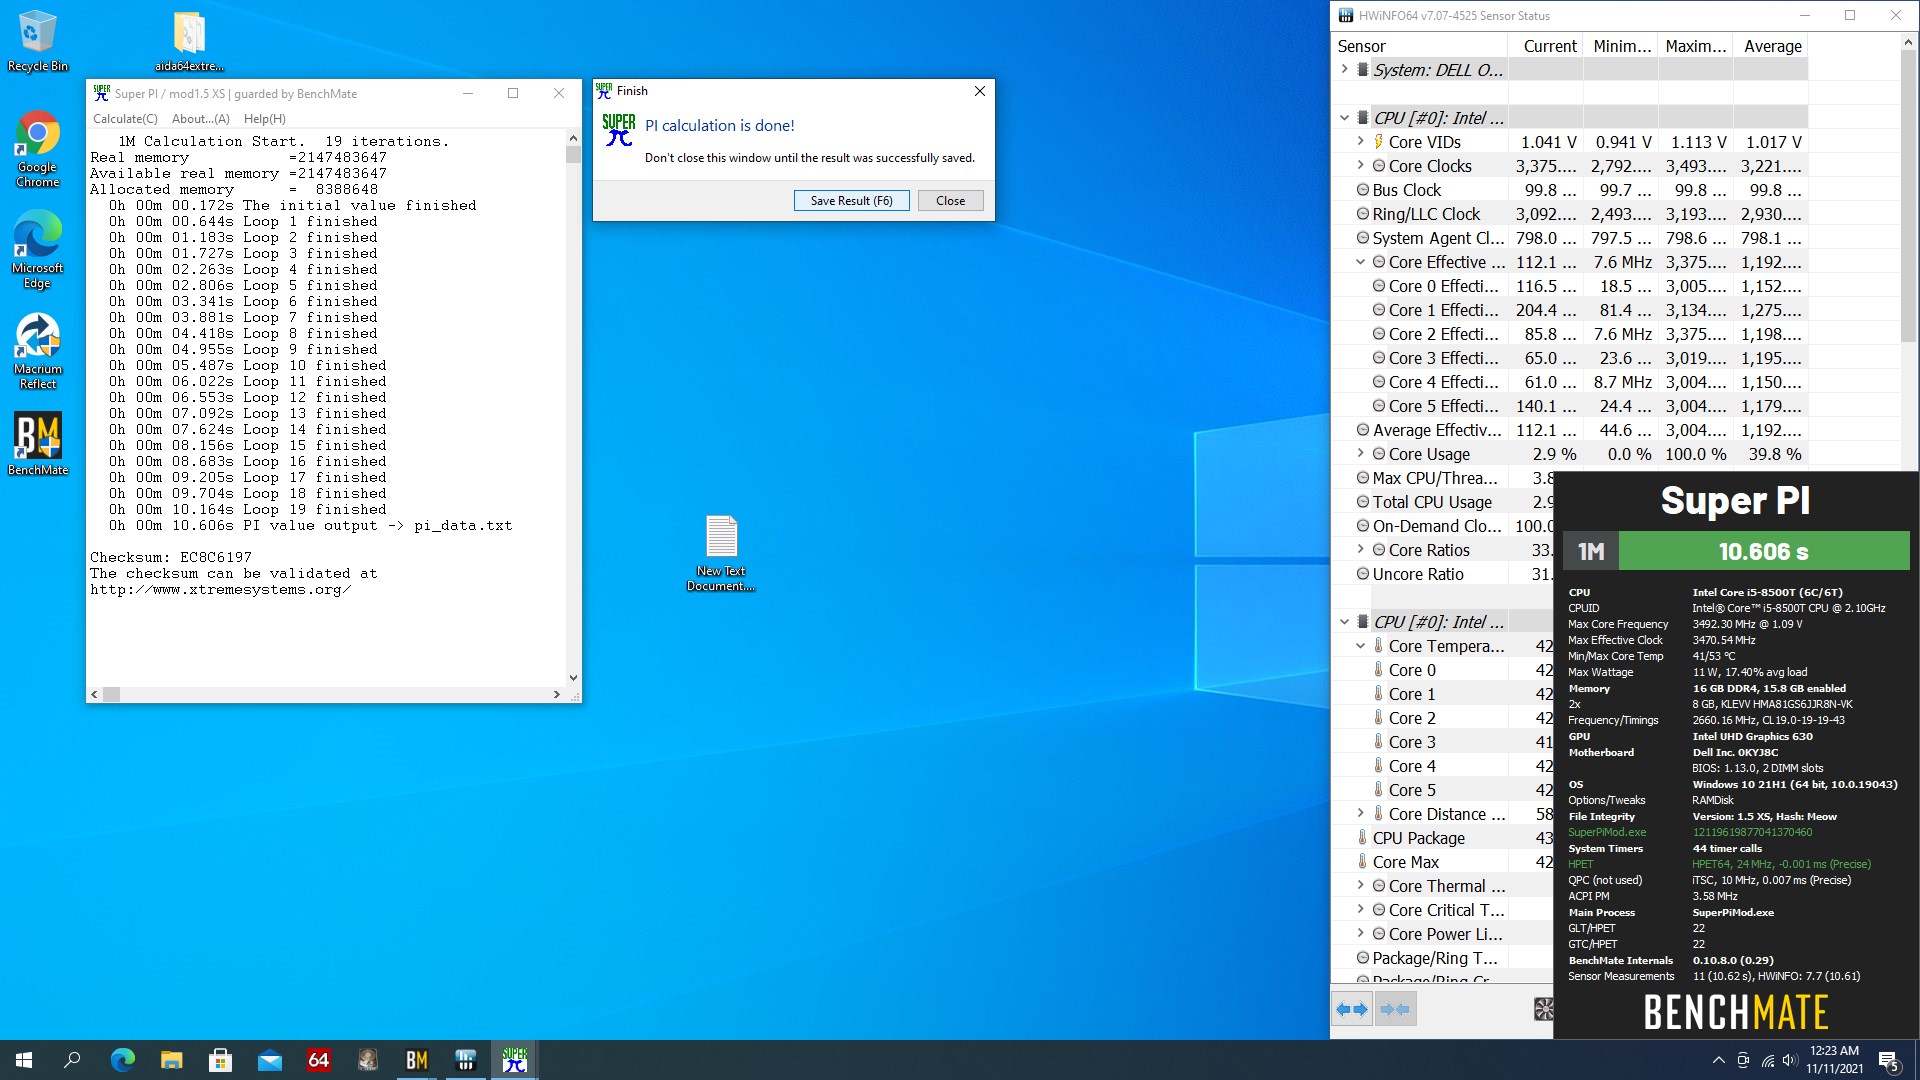Select the New Text Document file on the desktop

pos(721,553)
